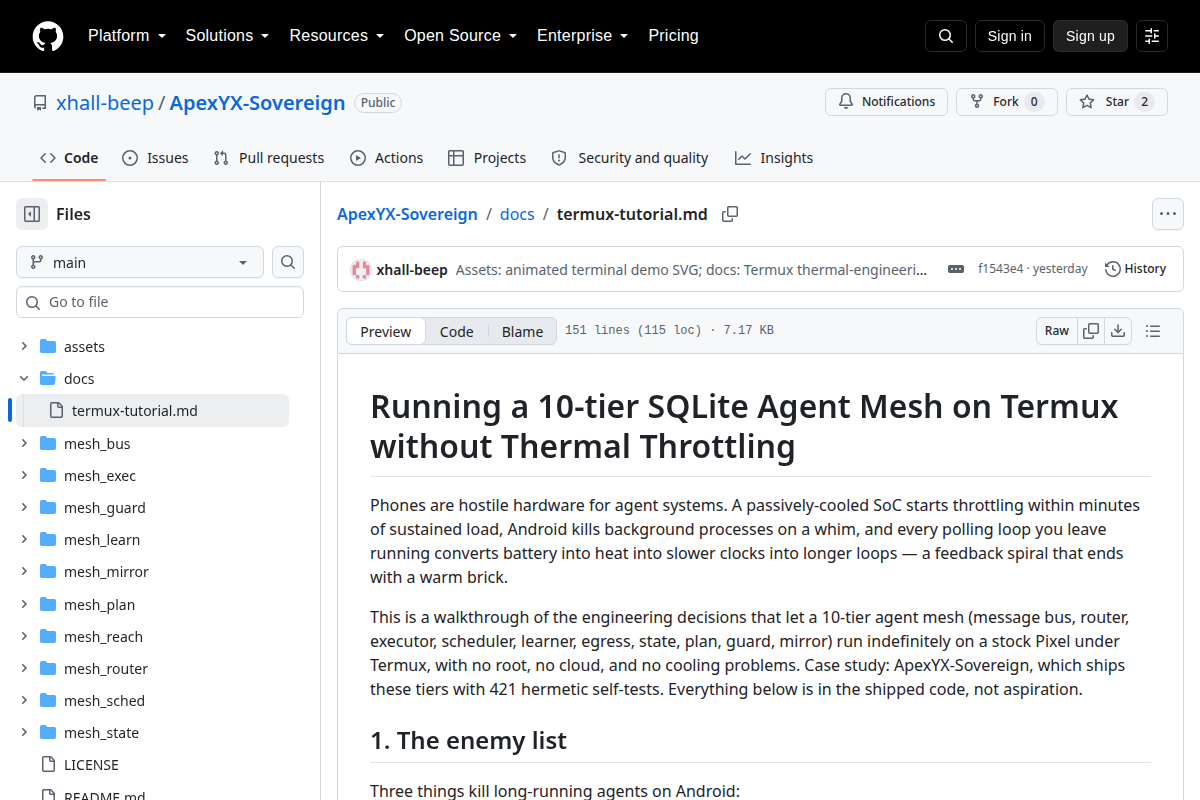
Task: Expand the mesh_learn folder chevron
Action: pyautogui.click(x=24, y=540)
